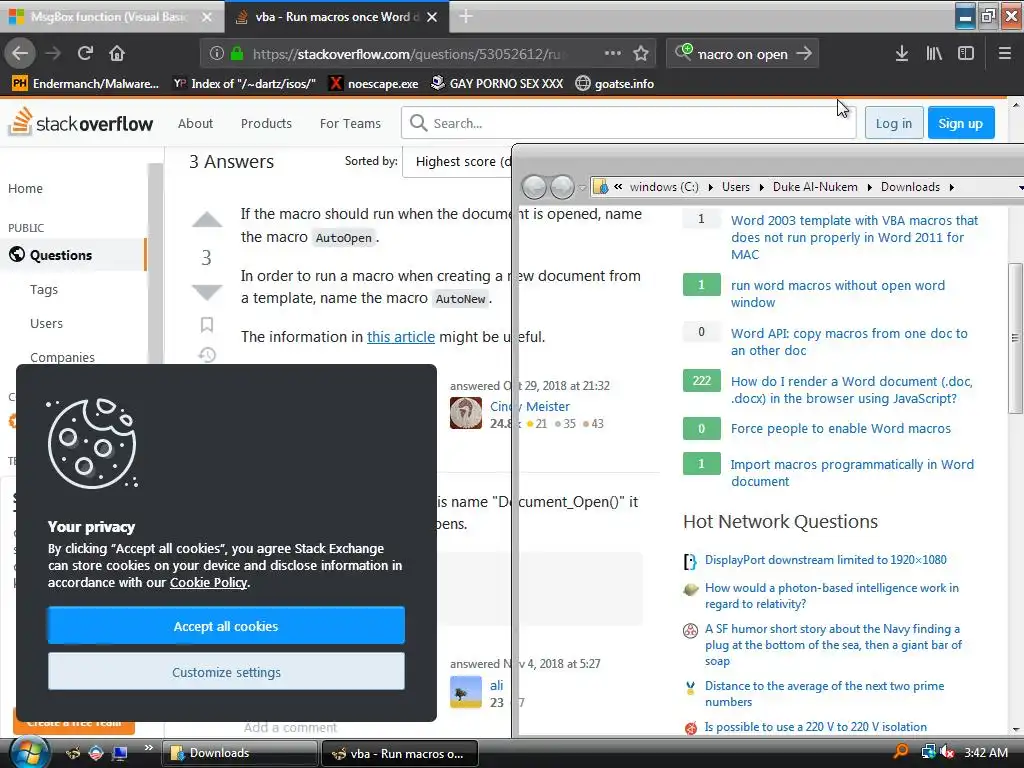The image size is (1024, 768).
Task: Open Tags in left sidebar
Action: pos(44,289)
